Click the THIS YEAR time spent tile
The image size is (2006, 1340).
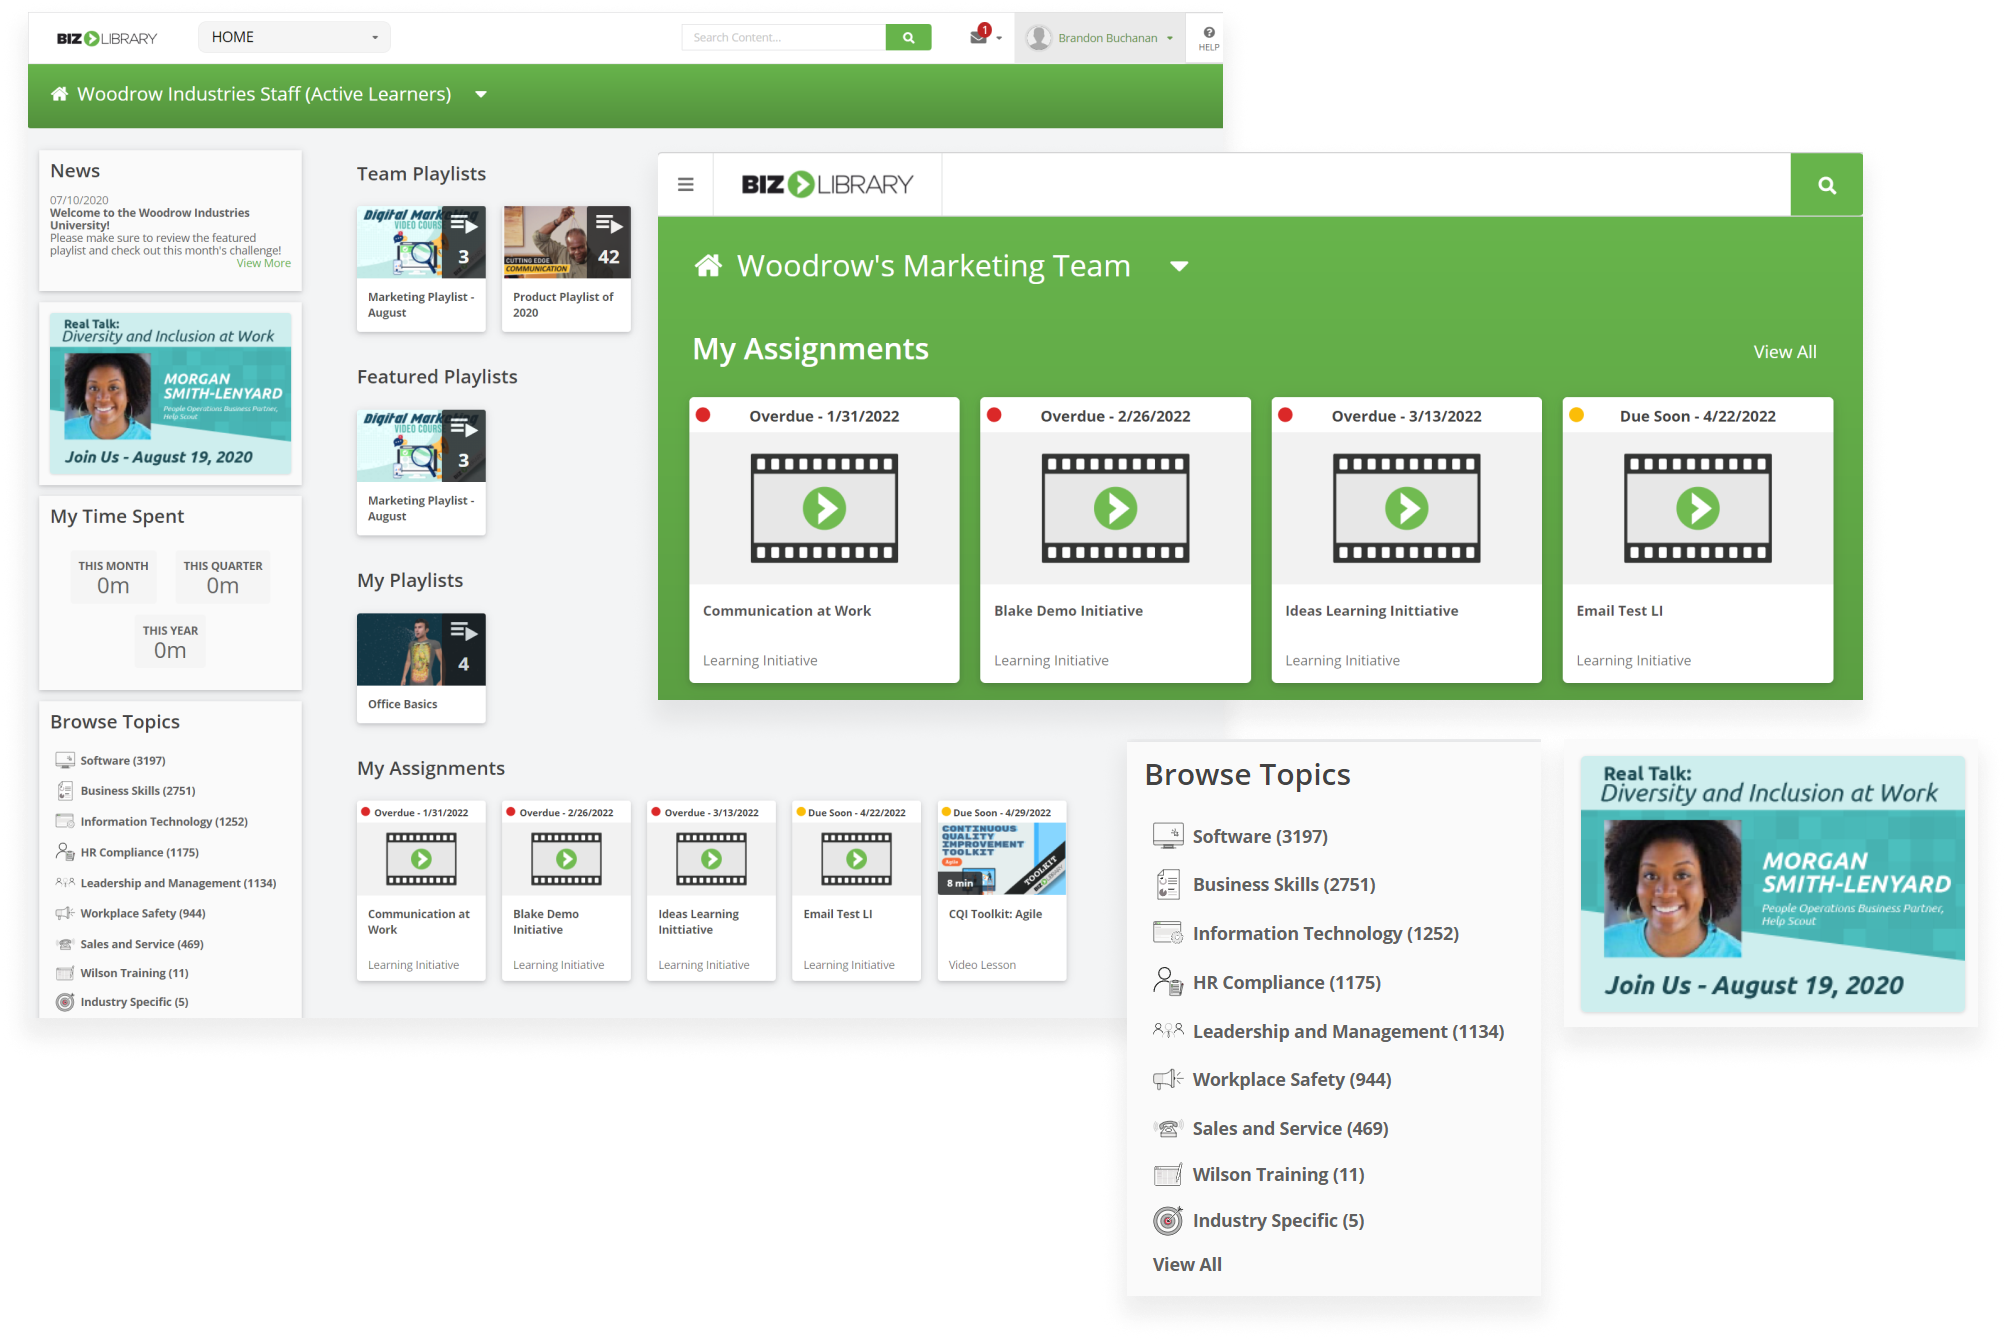pos(170,642)
